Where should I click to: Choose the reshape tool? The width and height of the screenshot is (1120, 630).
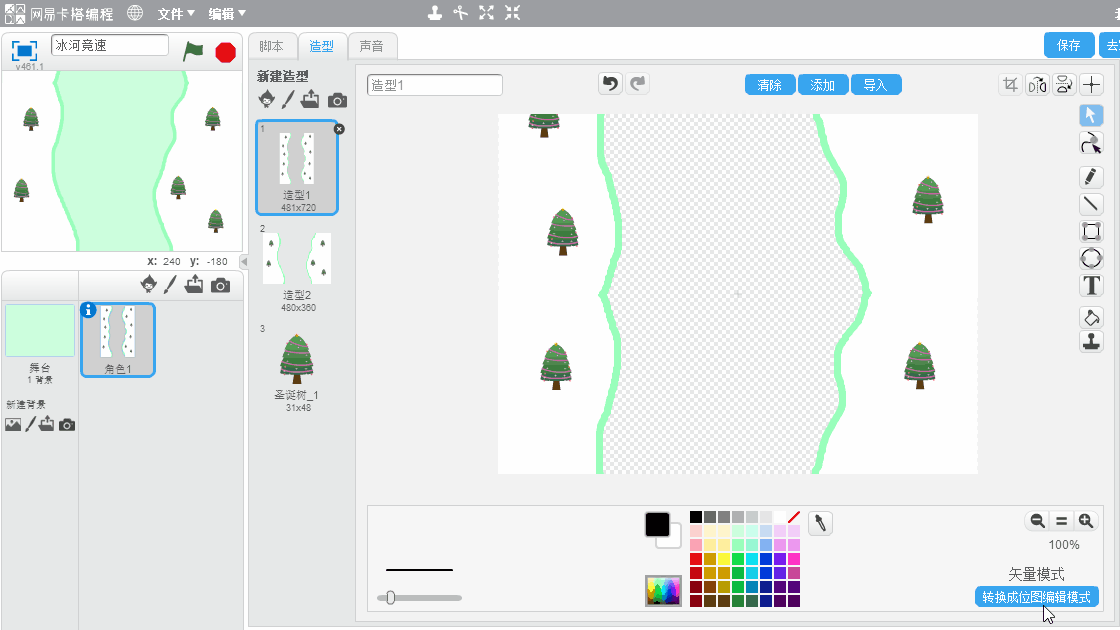click(1091, 143)
